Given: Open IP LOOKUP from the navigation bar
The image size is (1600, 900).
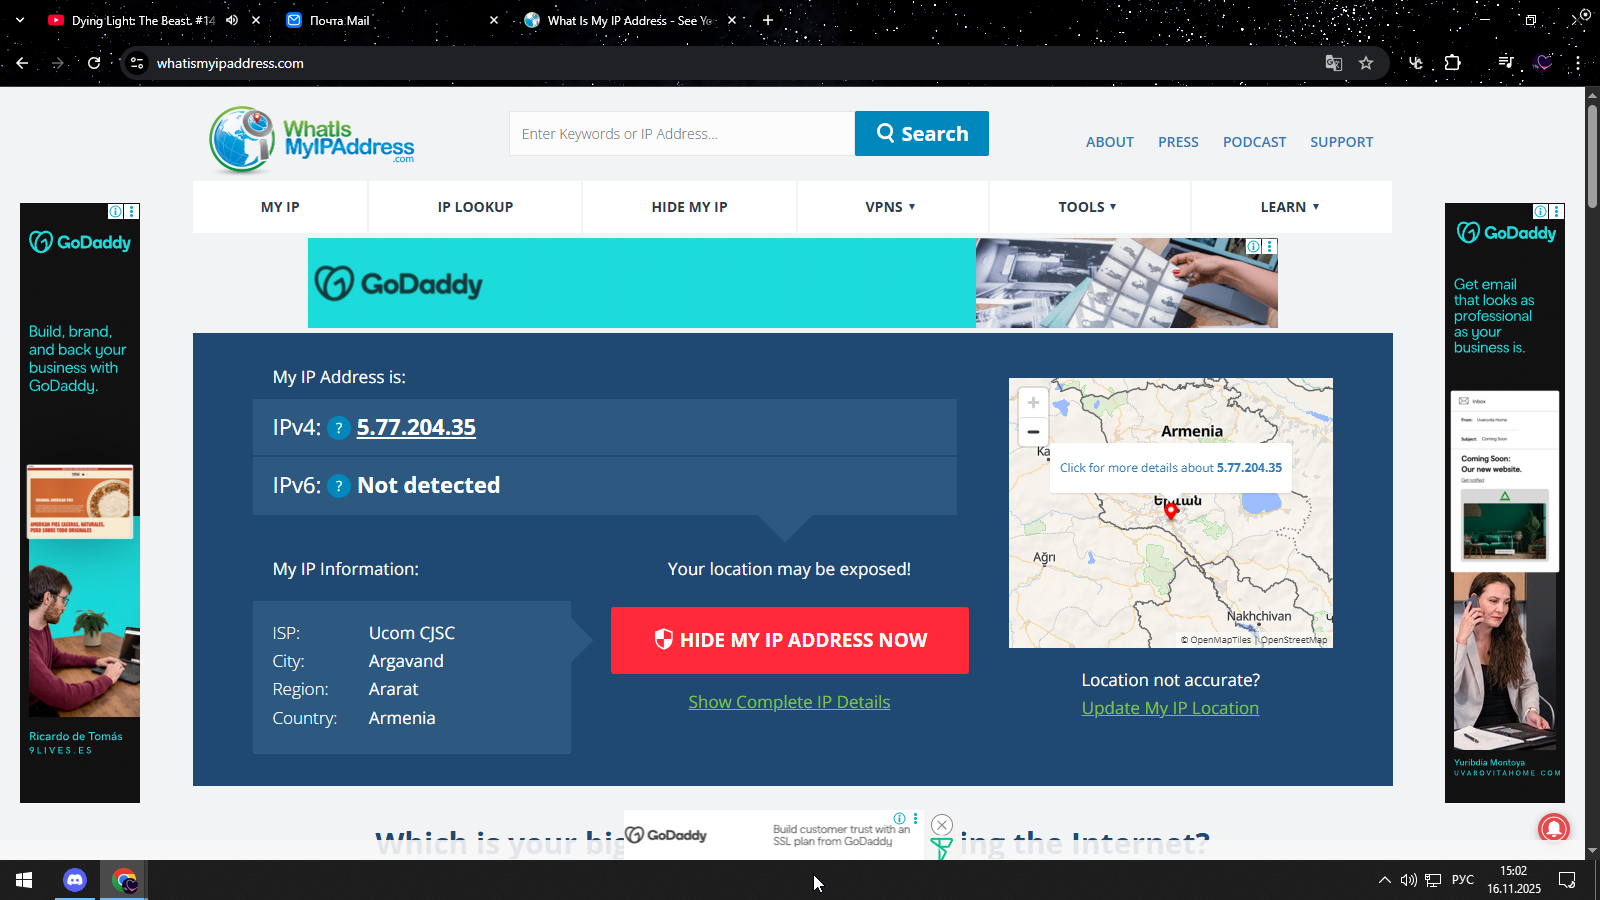Looking at the screenshot, I should point(475,207).
